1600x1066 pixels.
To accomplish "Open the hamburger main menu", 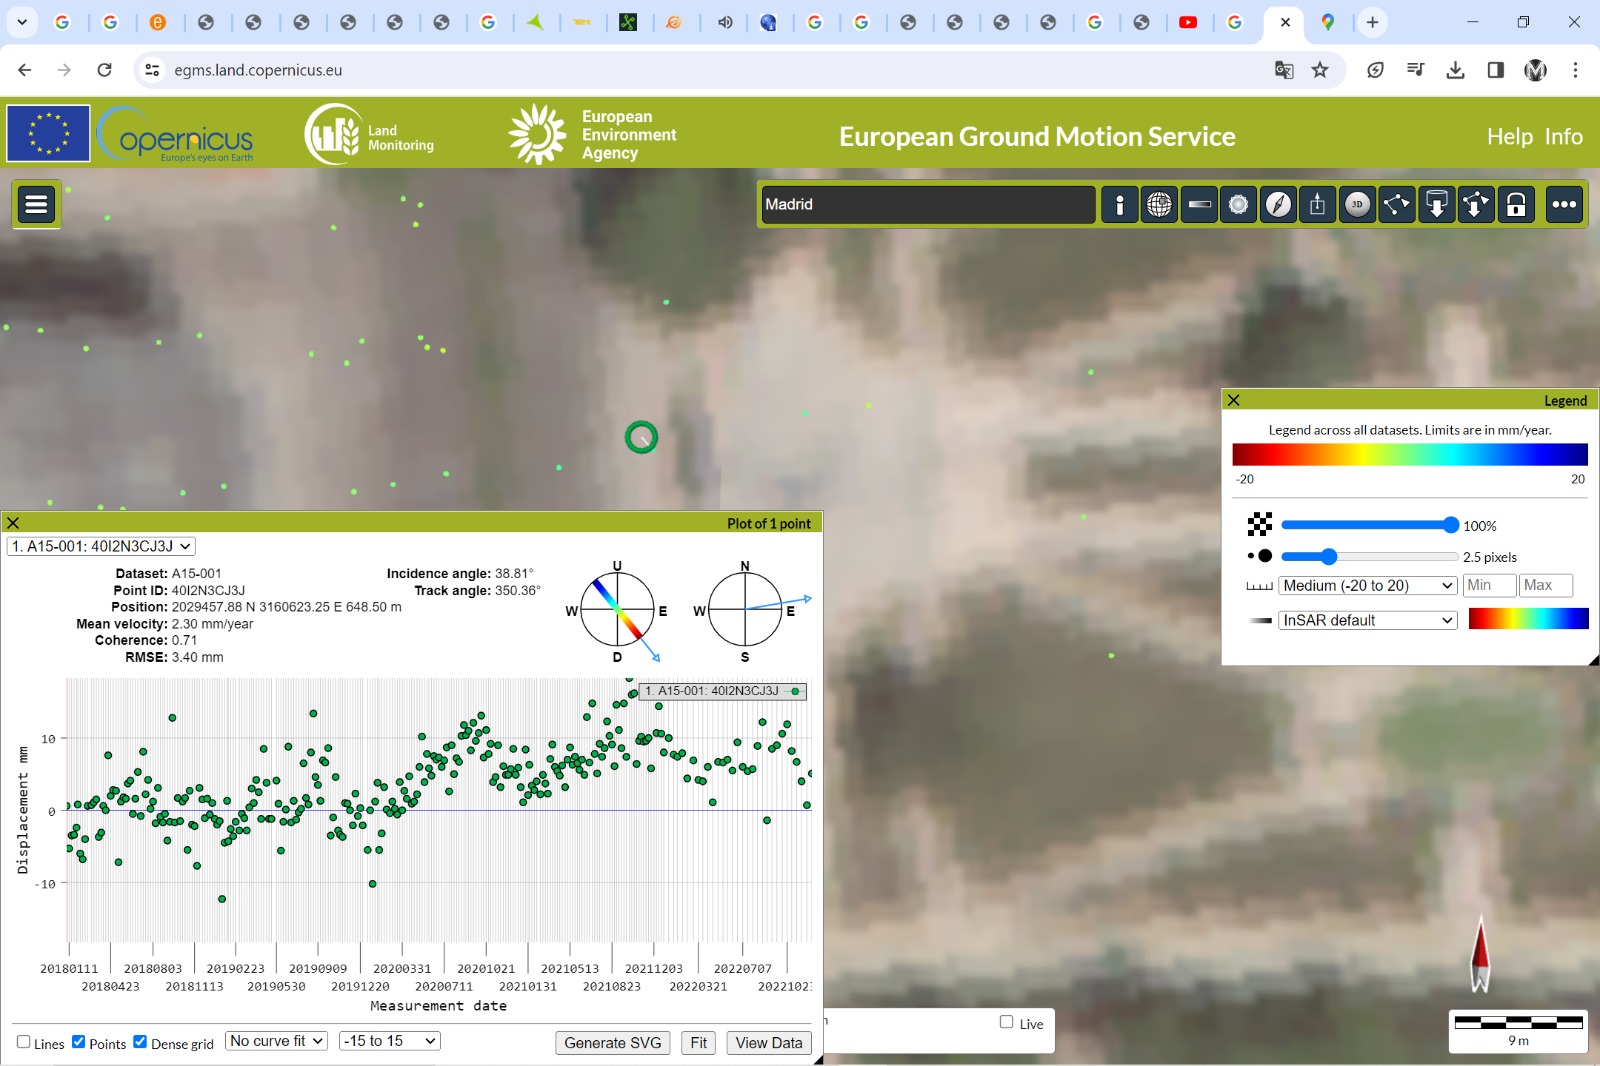I will point(37,205).
